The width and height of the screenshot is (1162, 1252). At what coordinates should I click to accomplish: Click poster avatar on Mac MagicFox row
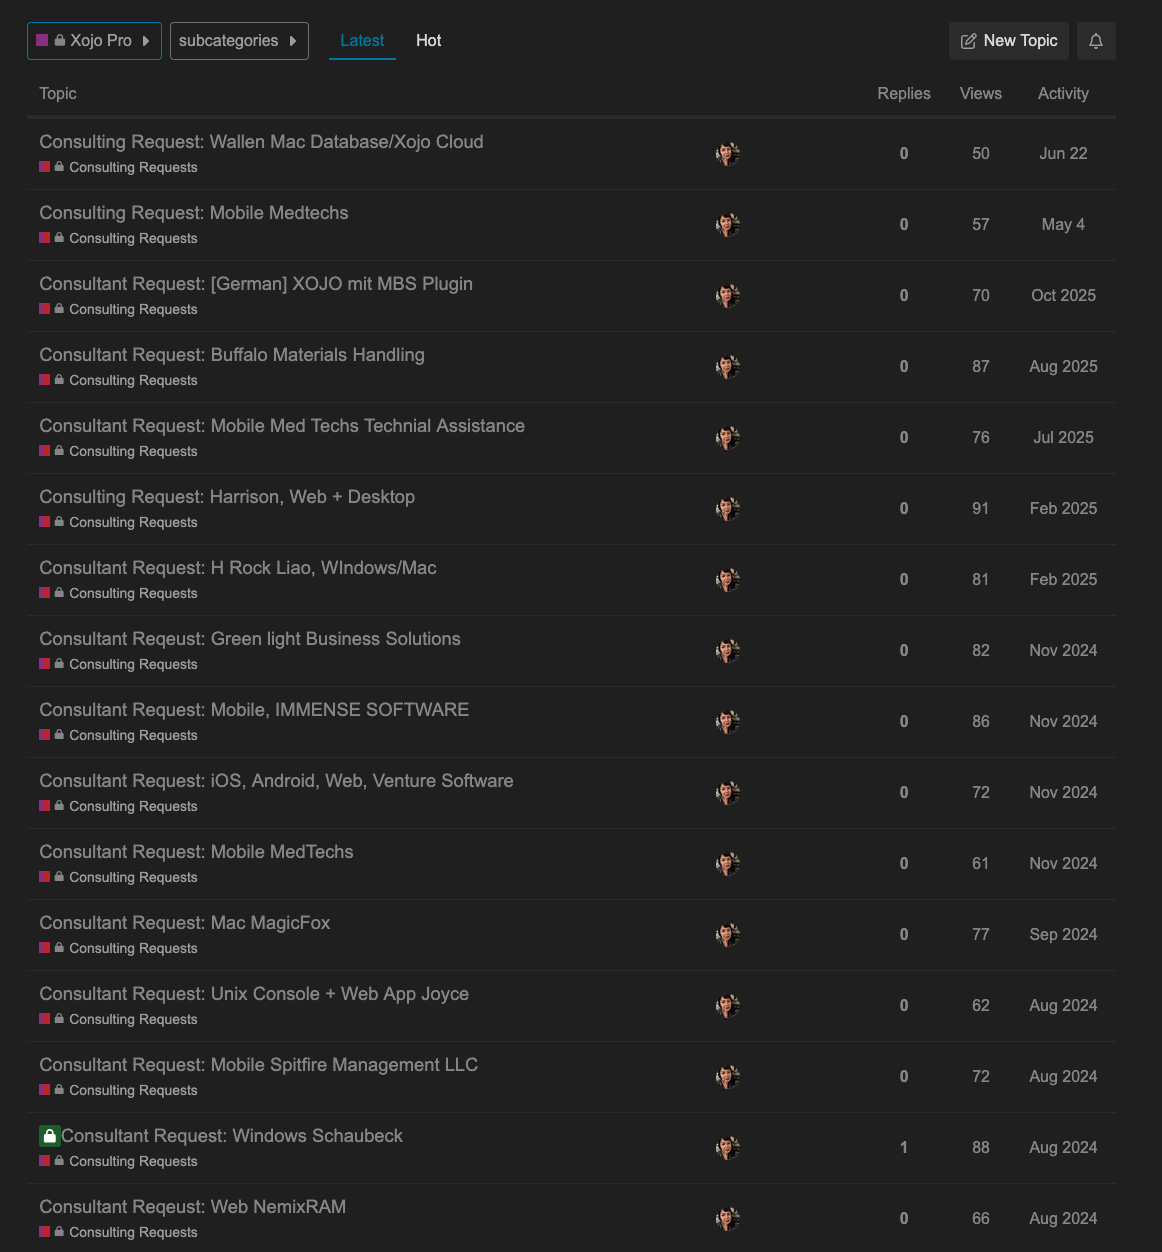(728, 935)
